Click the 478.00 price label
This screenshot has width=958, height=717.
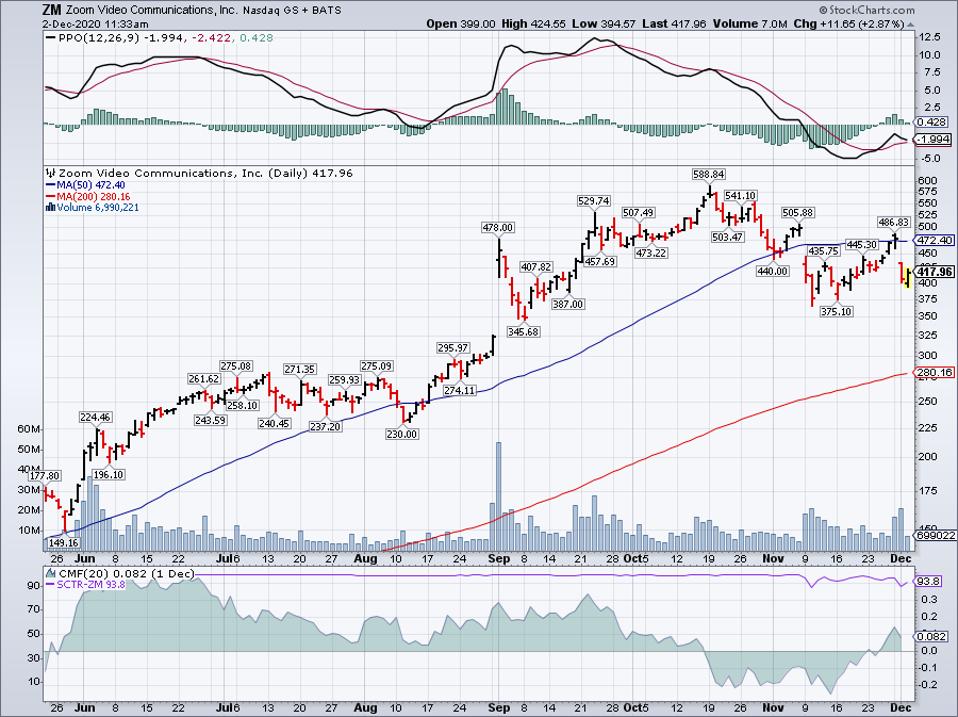tap(498, 227)
